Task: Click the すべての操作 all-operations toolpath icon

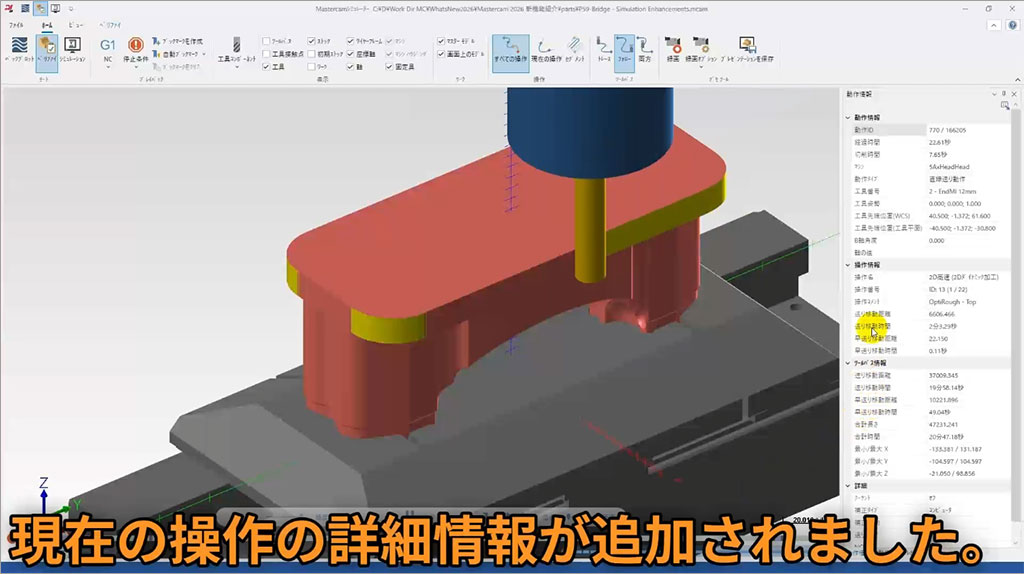Action: [x=511, y=49]
